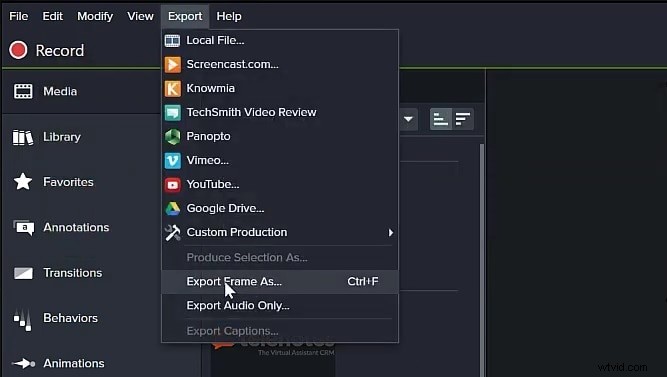Click the Knowmia K icon
The image size is (667, 377).
173,89
